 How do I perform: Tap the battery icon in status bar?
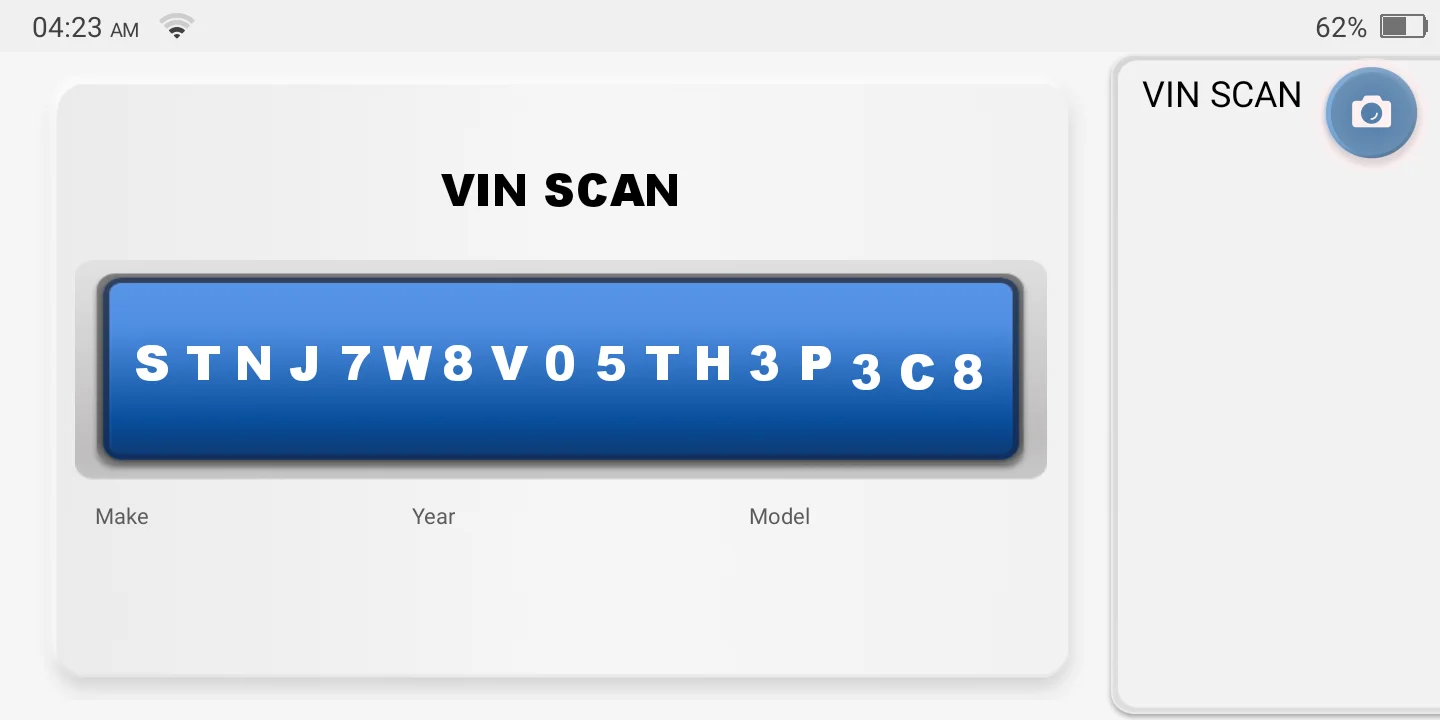click(1403, 27)
